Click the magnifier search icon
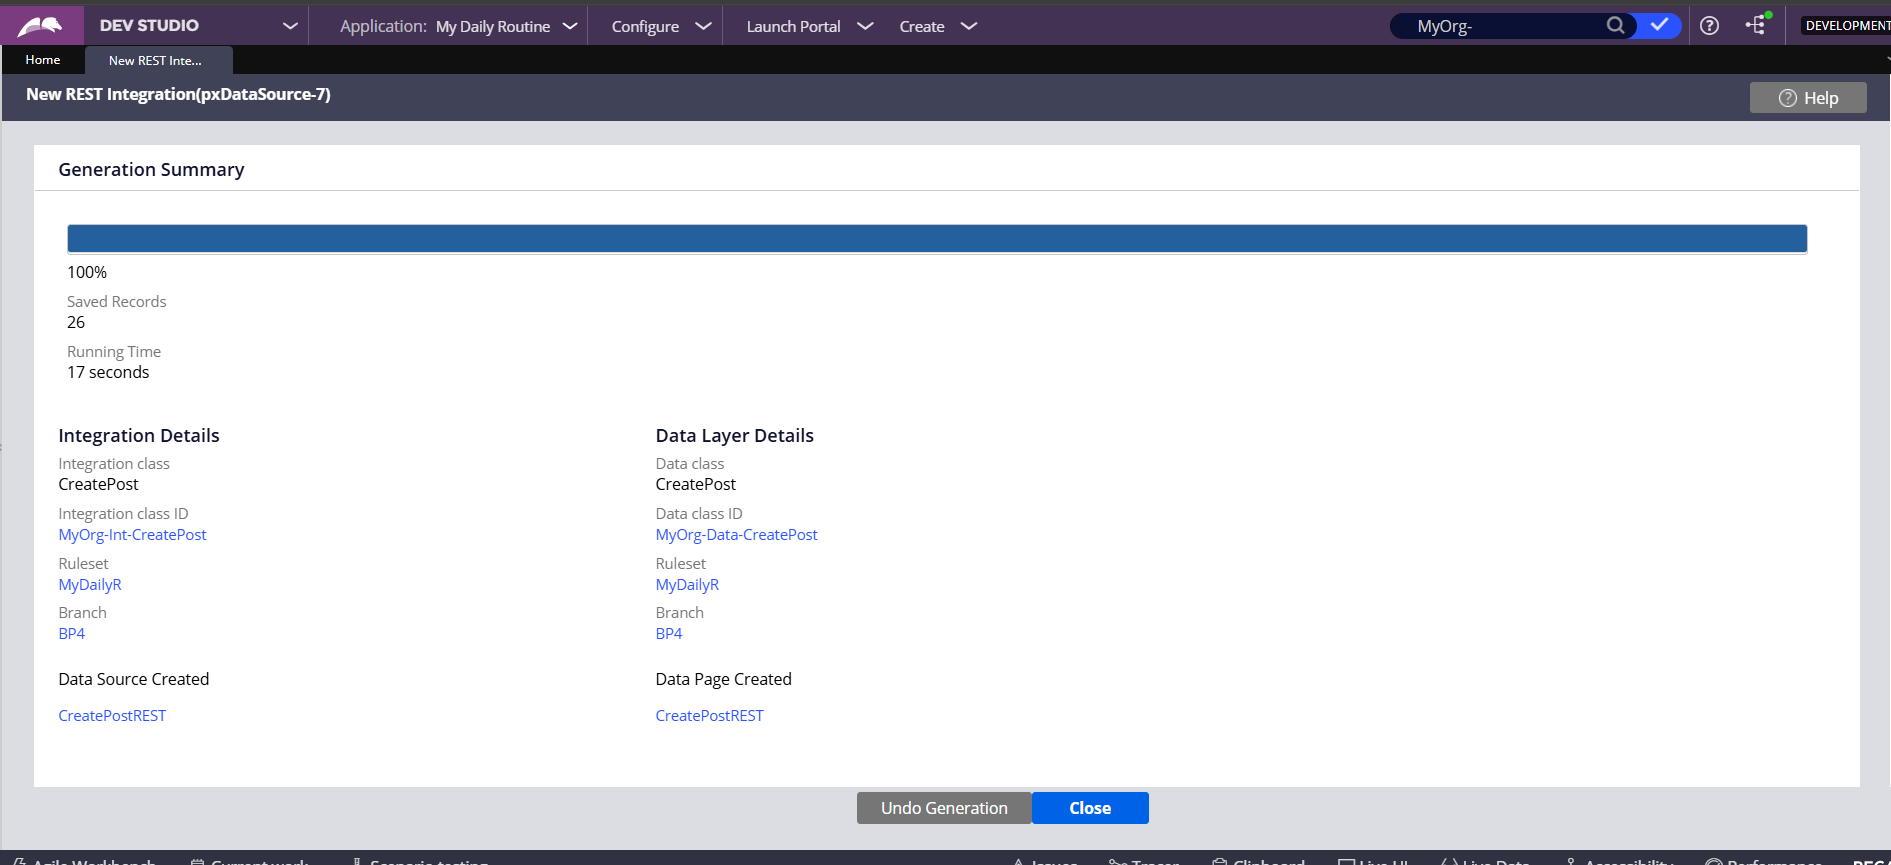1891x865 pixels. tap(1615, 26)
